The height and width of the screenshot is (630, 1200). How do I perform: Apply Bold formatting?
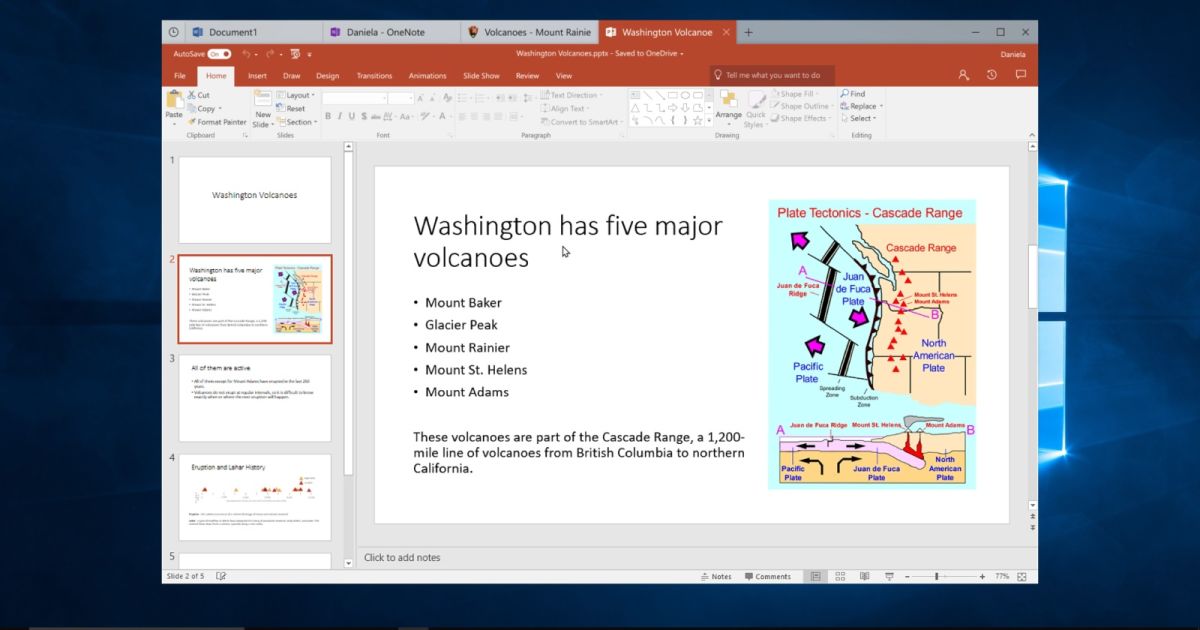(327, 116)
